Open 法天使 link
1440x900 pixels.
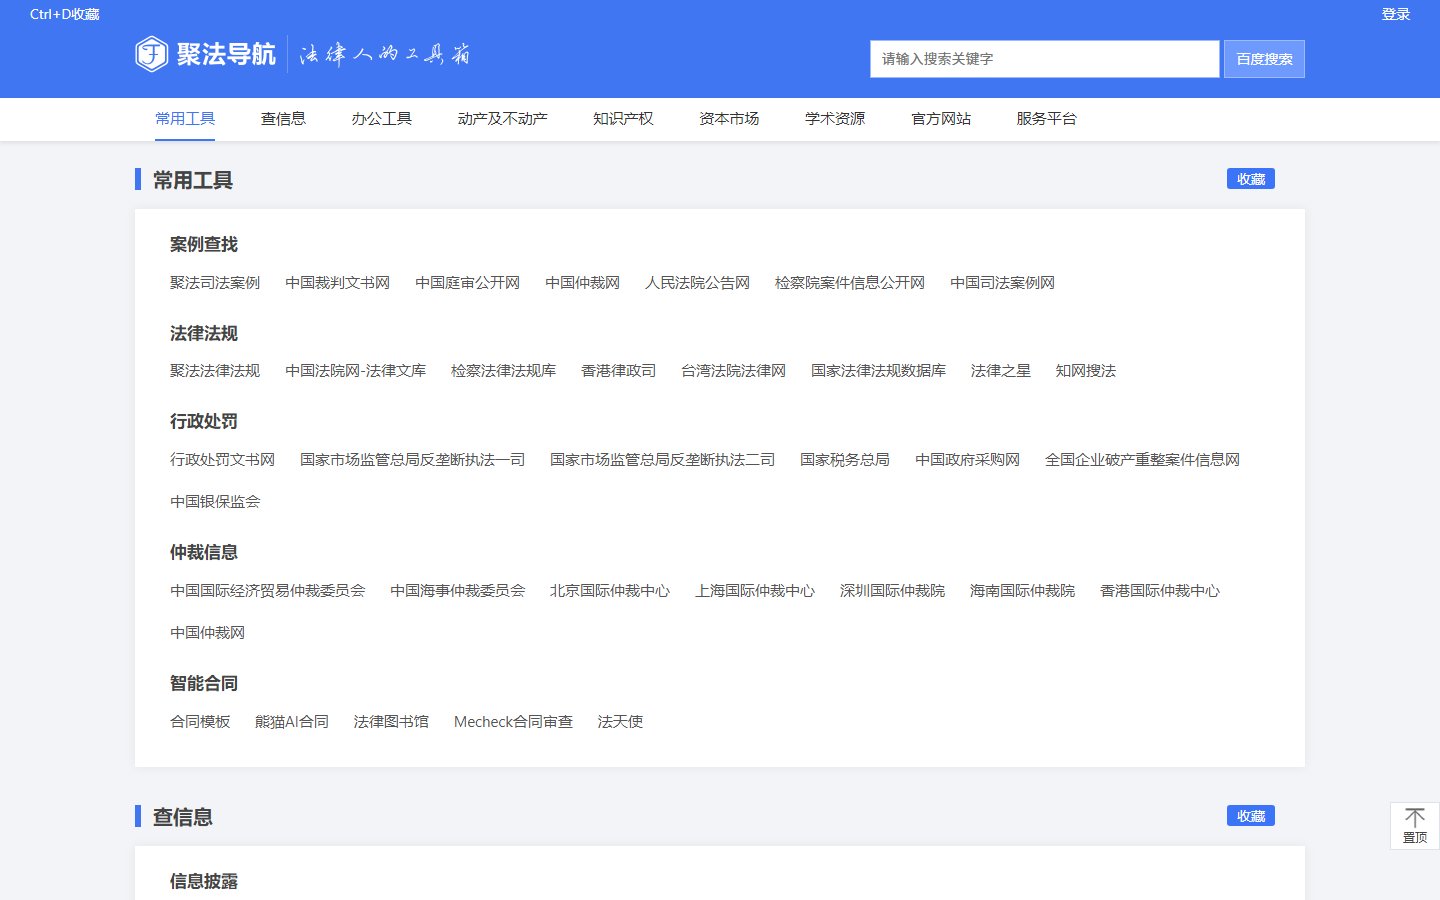(620, 722)
